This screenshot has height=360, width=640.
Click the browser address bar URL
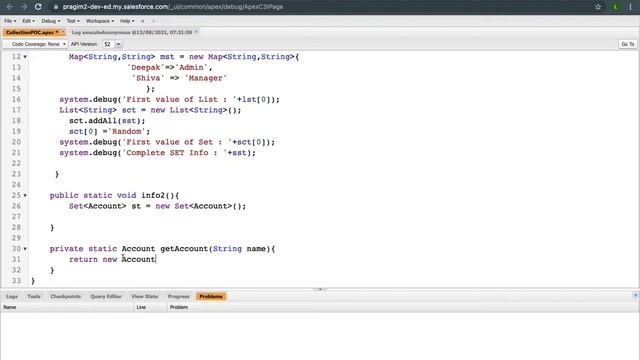click(173, 7)
